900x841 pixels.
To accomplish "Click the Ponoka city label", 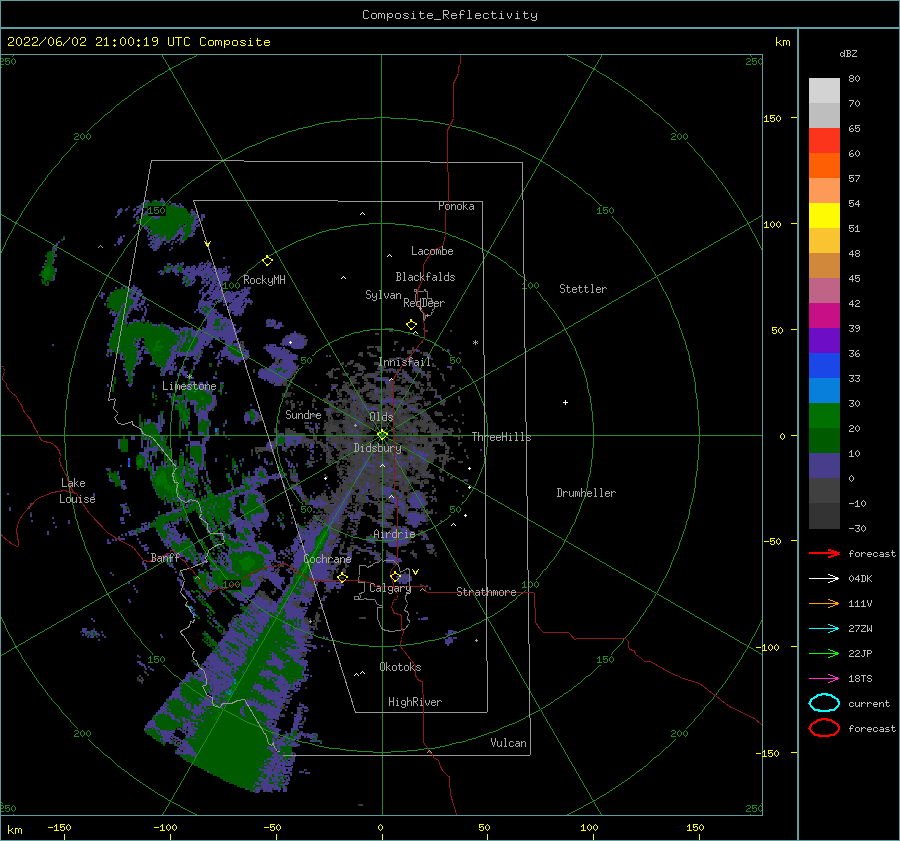I will click(456, 206).
